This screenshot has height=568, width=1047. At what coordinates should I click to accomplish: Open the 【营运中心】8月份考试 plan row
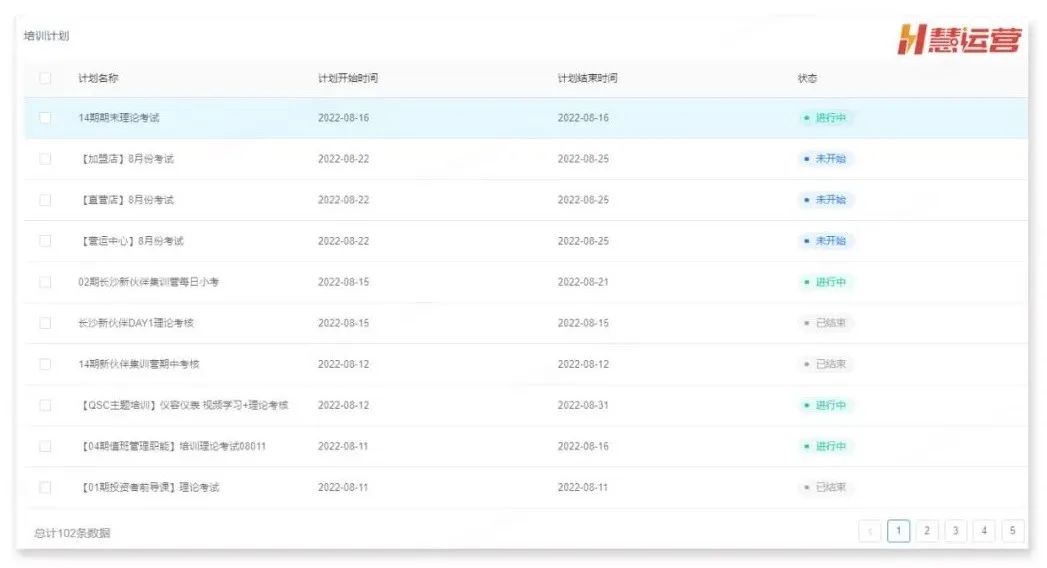pos(131,241)
